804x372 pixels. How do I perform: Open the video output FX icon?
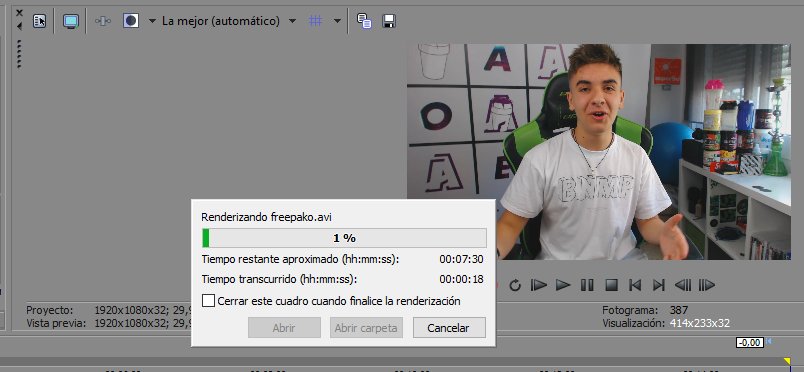pos(103,21)
